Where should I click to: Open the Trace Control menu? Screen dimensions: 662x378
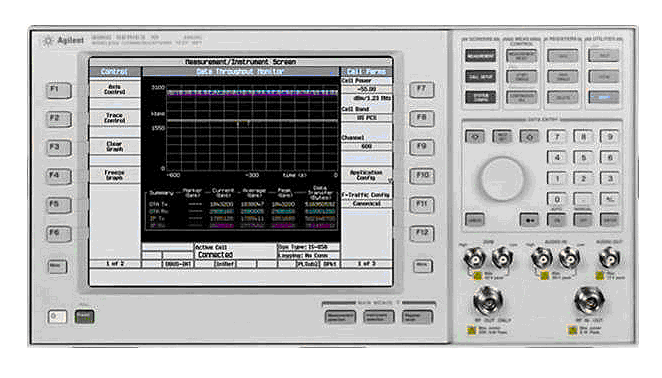(115, 118)
